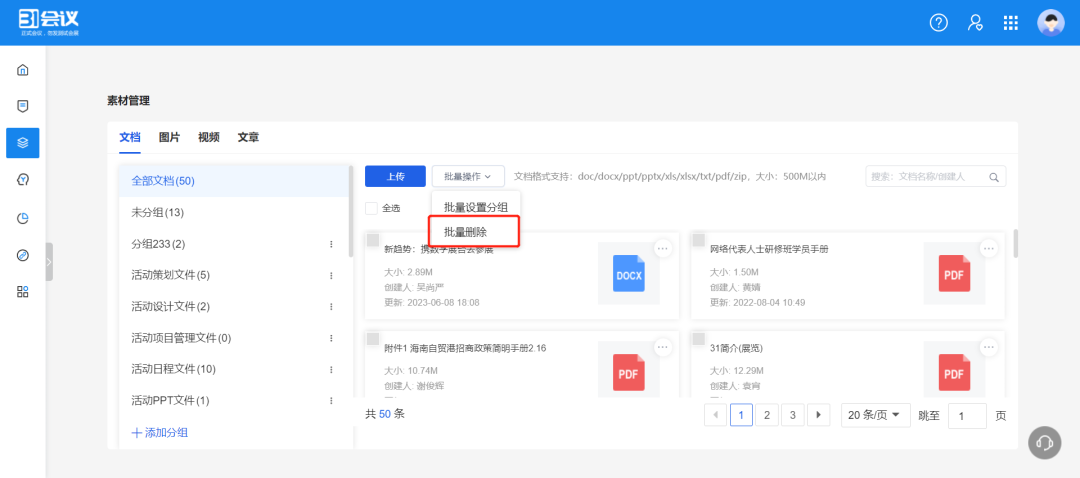This screenshot has height=478, width=1080.
Task: Open more options for 活动设计文件 group
Action: [x=331, y=306]
